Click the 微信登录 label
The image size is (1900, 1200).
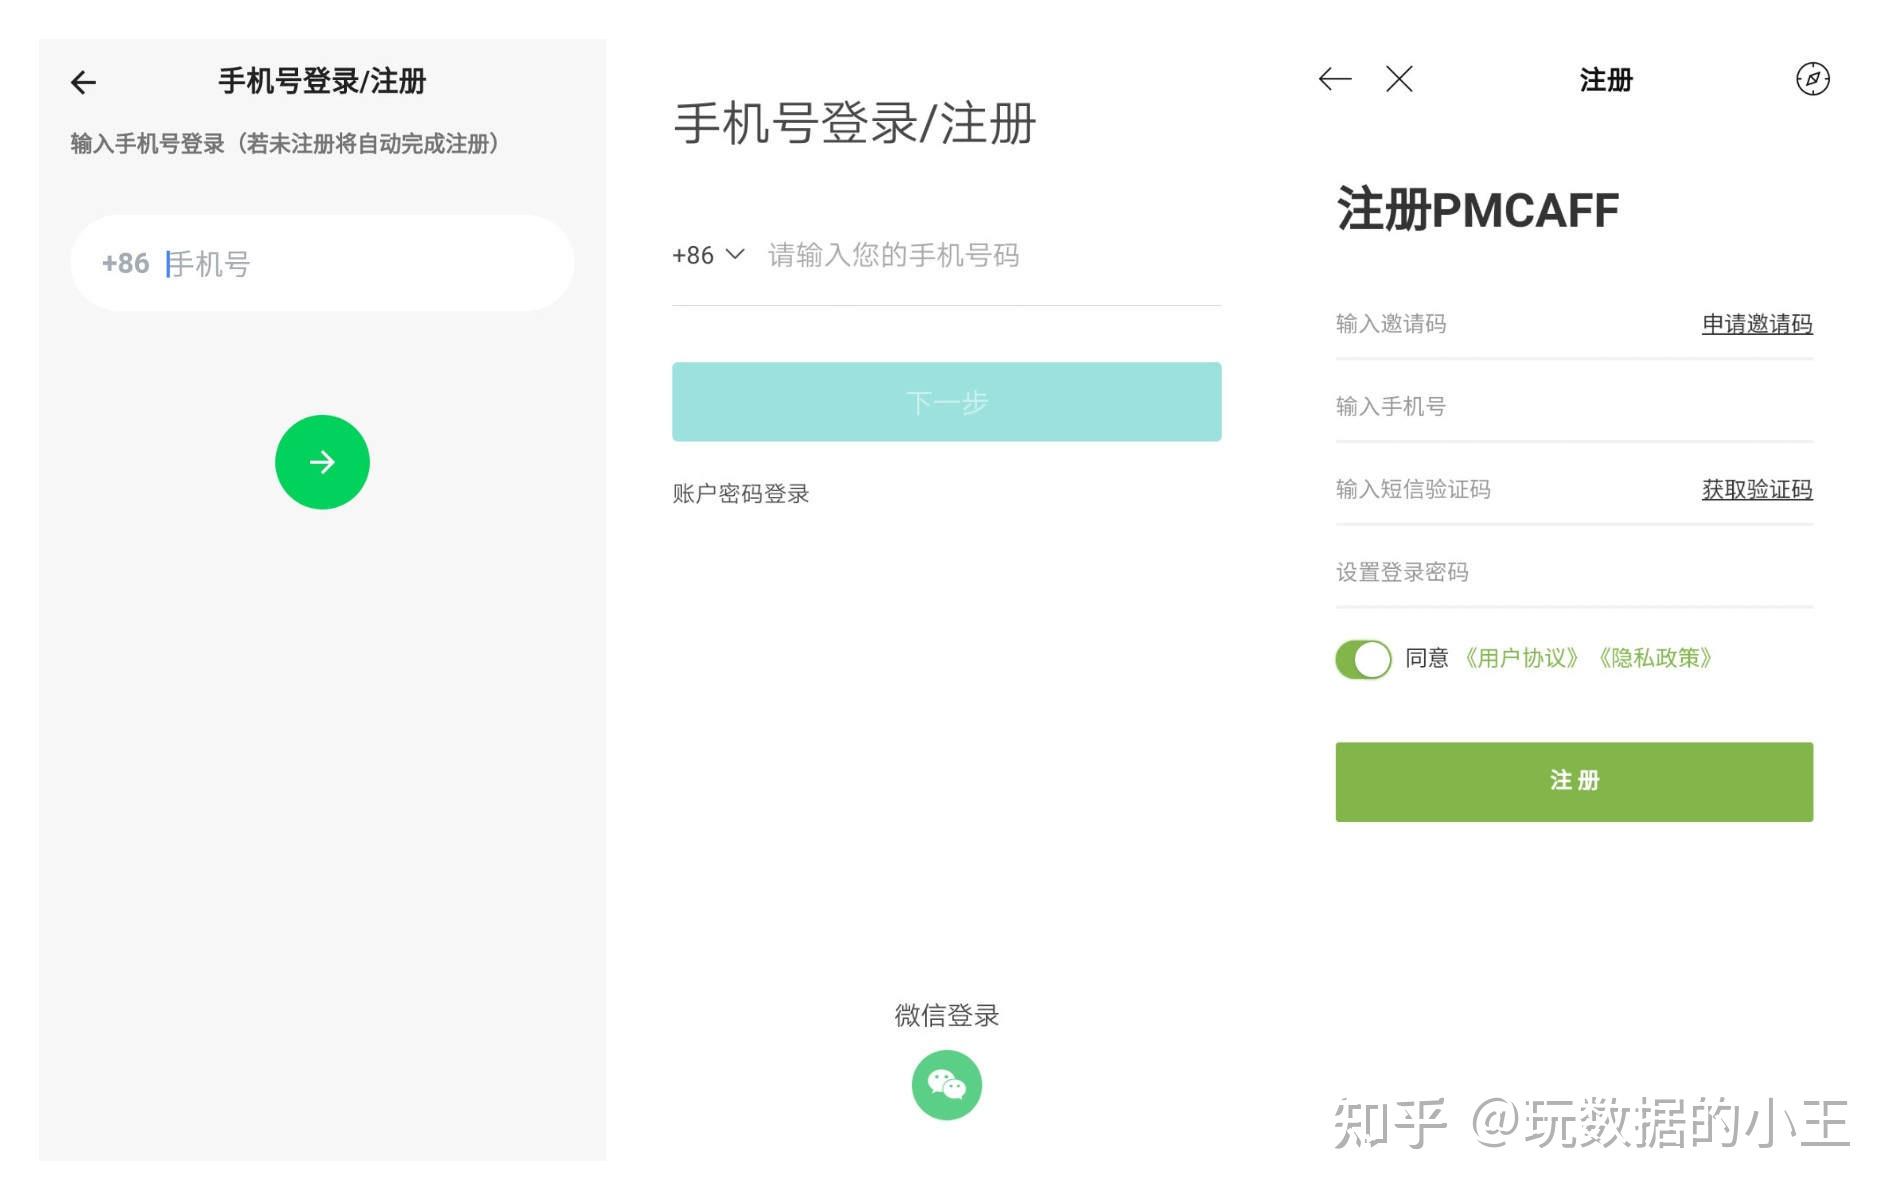coord(947,1016)
